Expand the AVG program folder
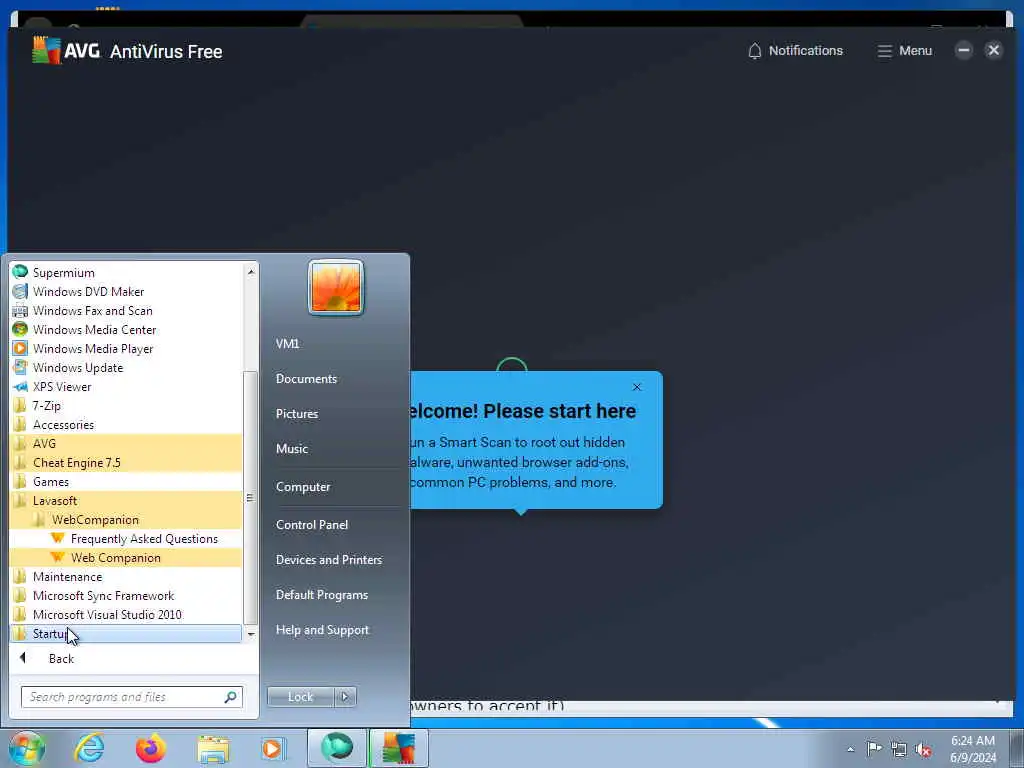This screenshot has height=768, width=1024. click(x=126, y=443)
